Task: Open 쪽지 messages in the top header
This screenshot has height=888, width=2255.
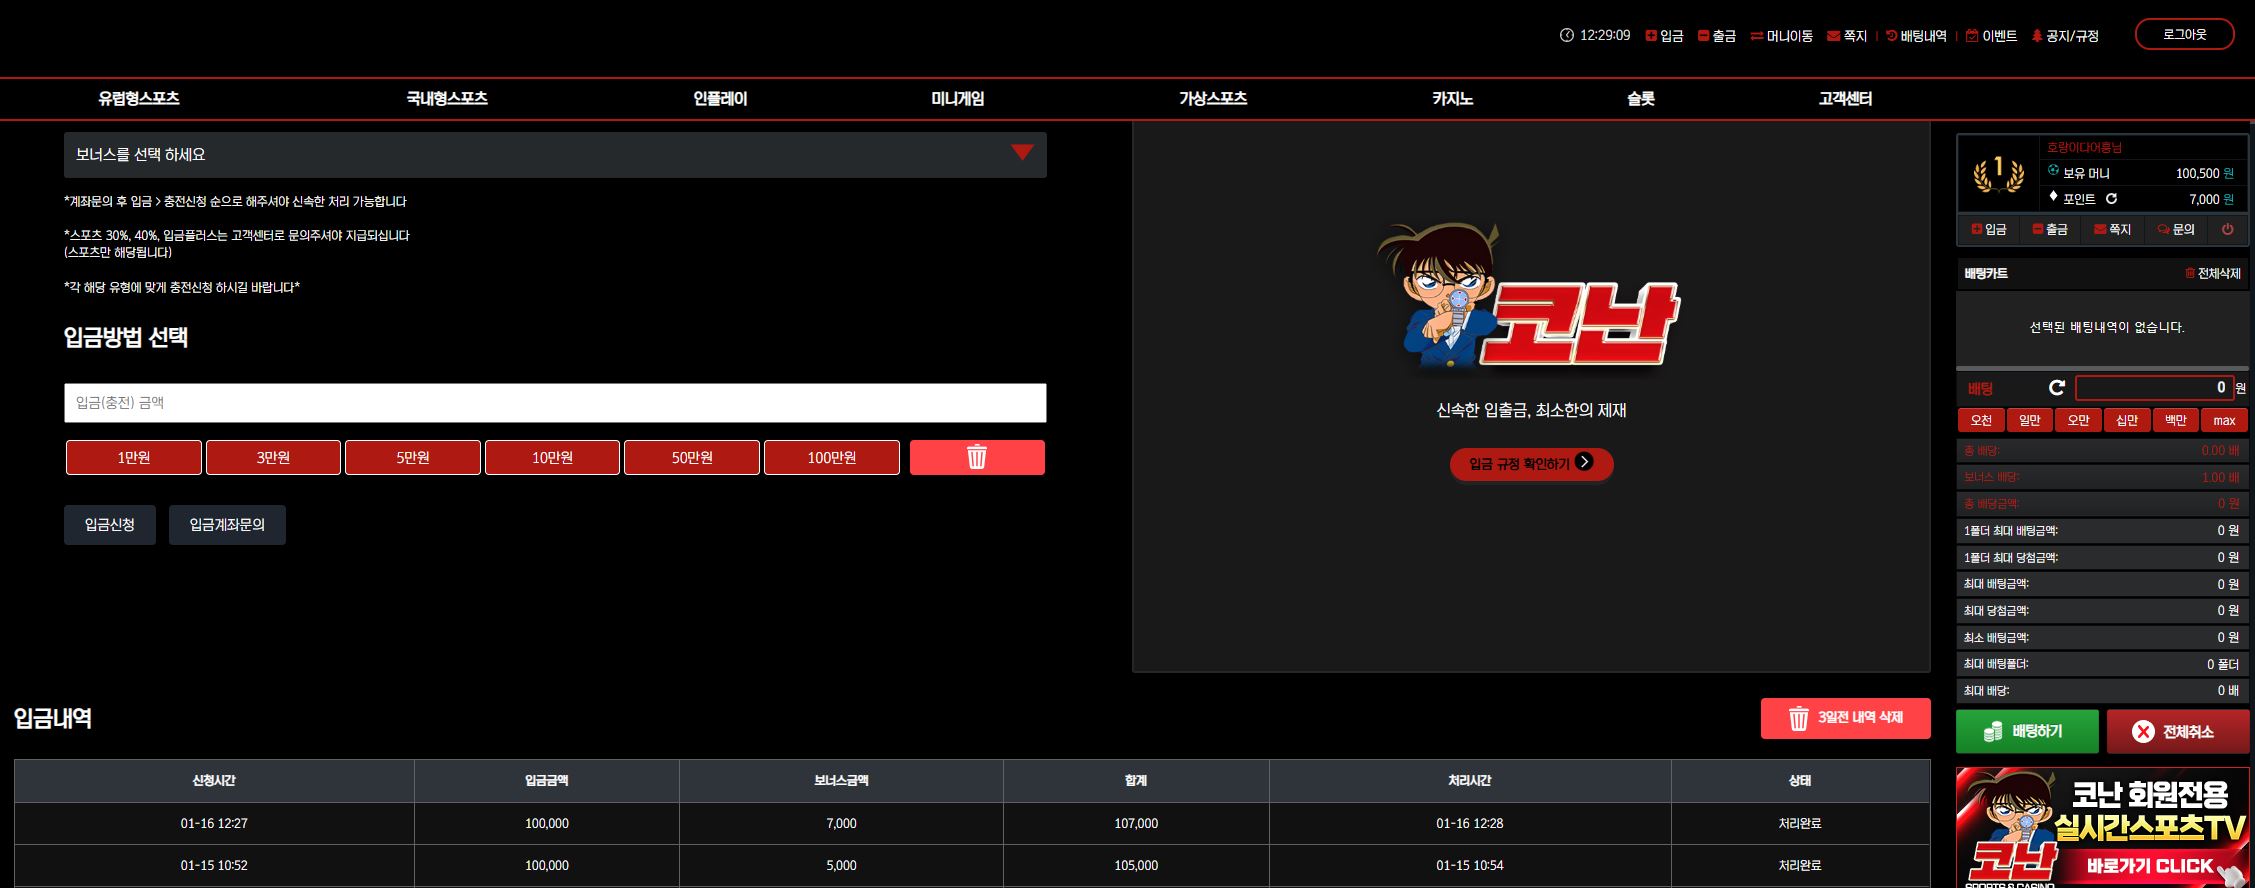Action: point(1847,36)
